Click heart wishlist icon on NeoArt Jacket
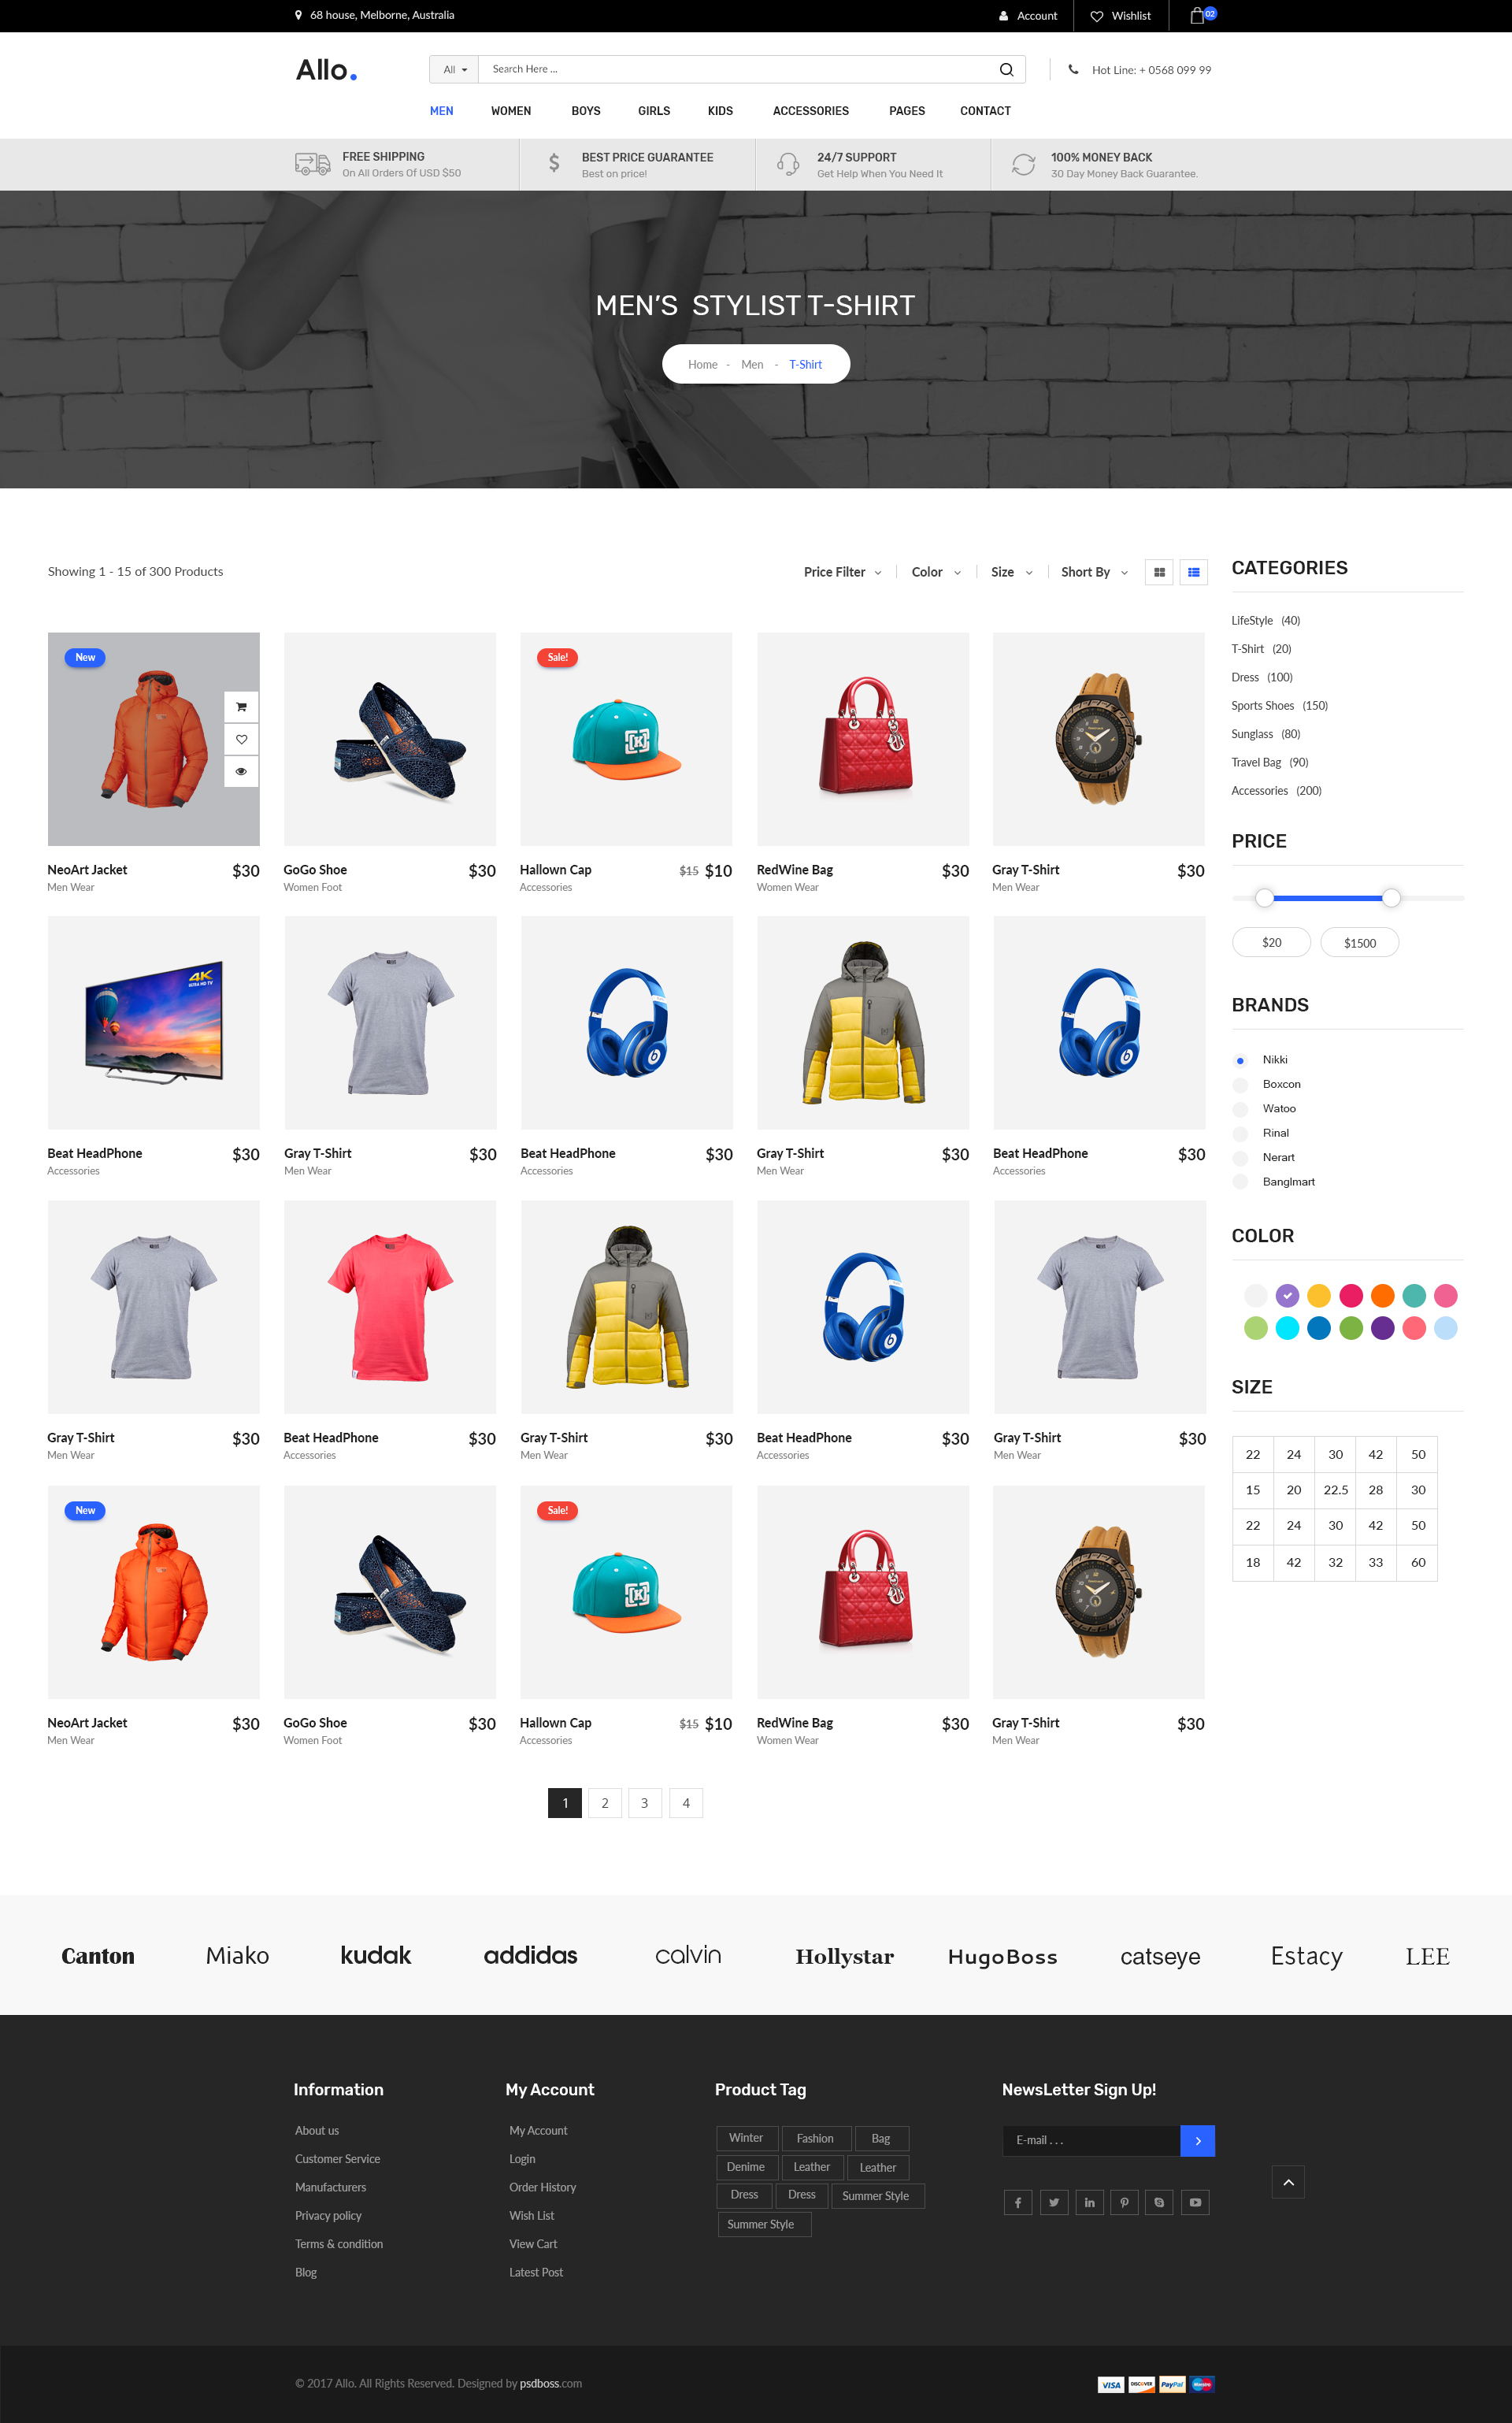This screenshot has width=1512, height=2423. point(241,739)
